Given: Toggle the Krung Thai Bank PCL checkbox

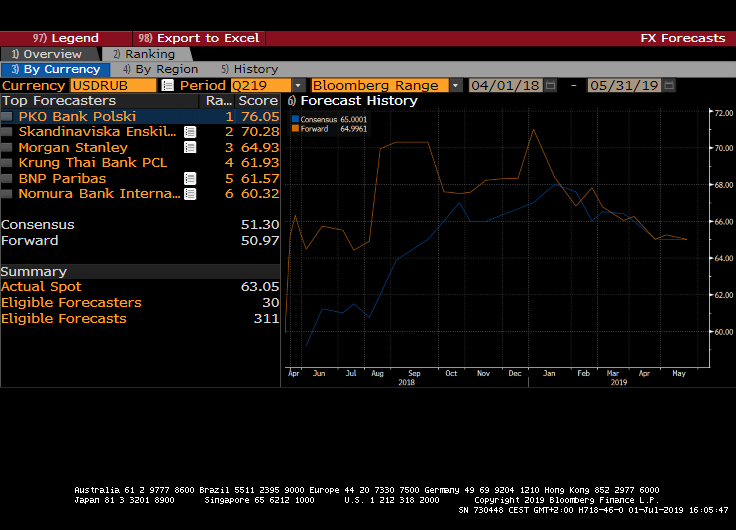Looking at the screenshot, I should 8,163.
